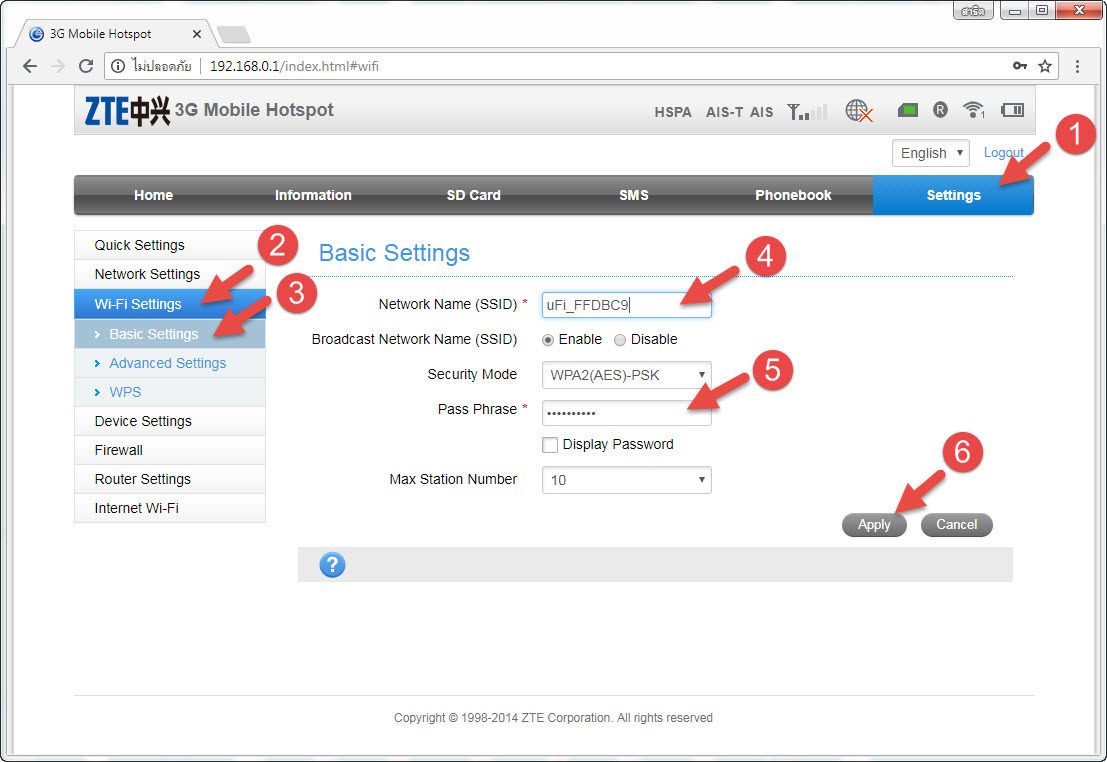Screen dimensions: 1107x762
Task: Click the Wi-Fi connected users icon
Action: click(974, 109)
